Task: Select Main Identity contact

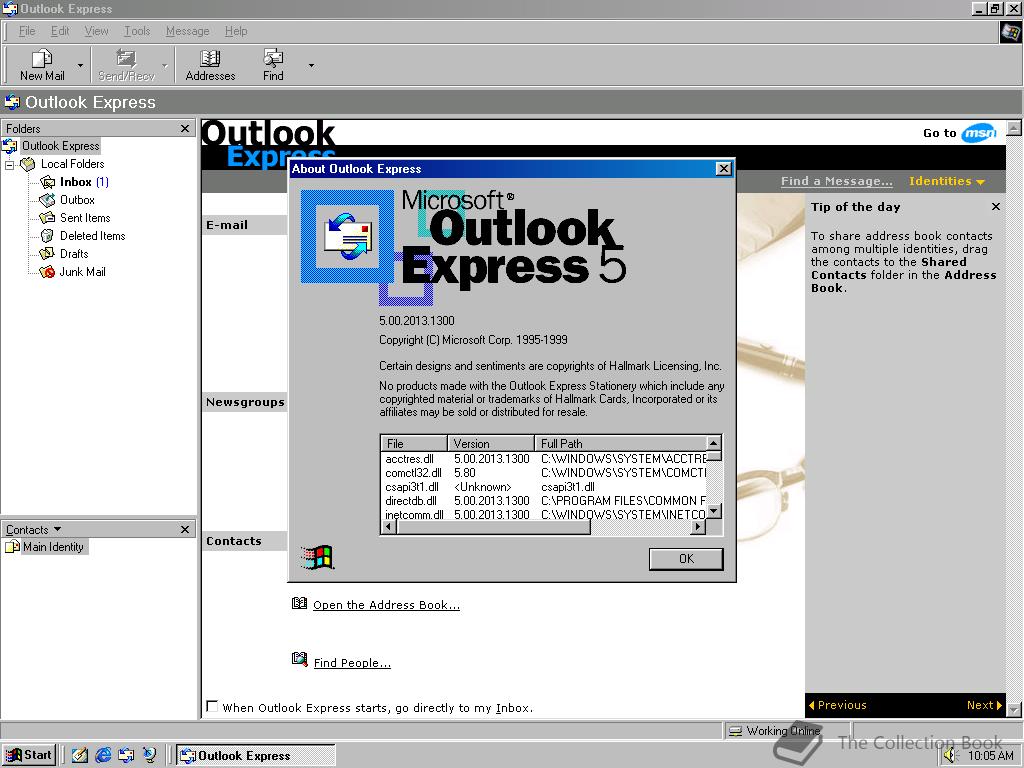Action: tap(53, 547)
